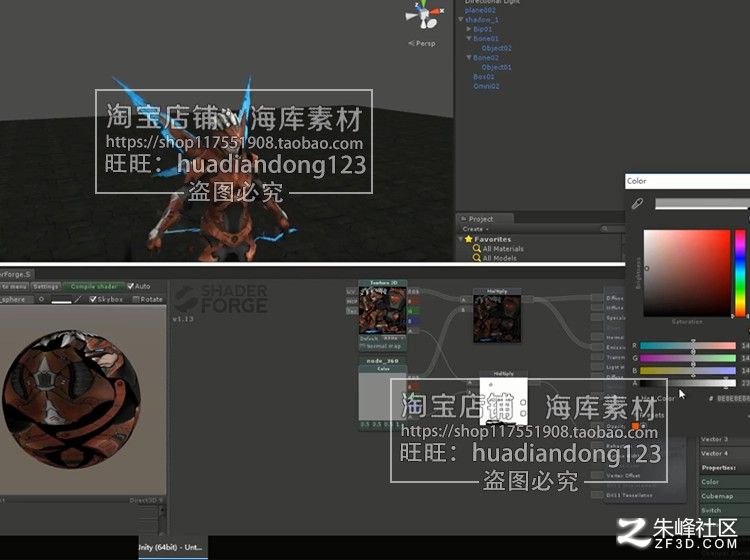Click the Return to menu button
The image size is (750, 560).
pyautogui.click(x=14, y=286)
